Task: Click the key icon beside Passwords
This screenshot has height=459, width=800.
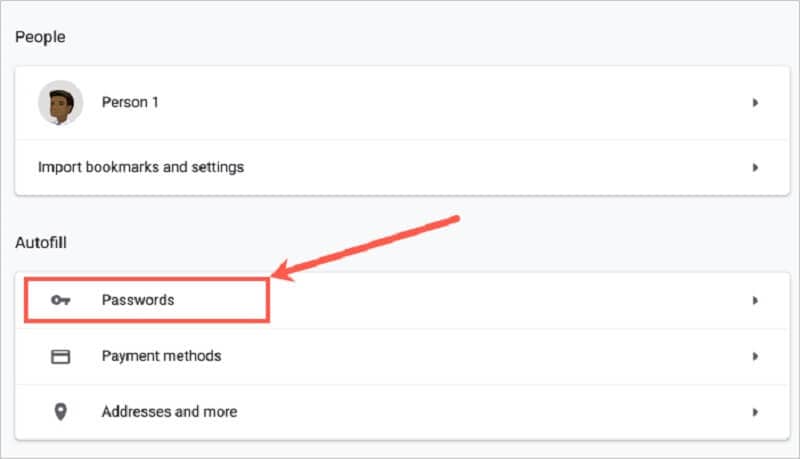Action: 60,300
